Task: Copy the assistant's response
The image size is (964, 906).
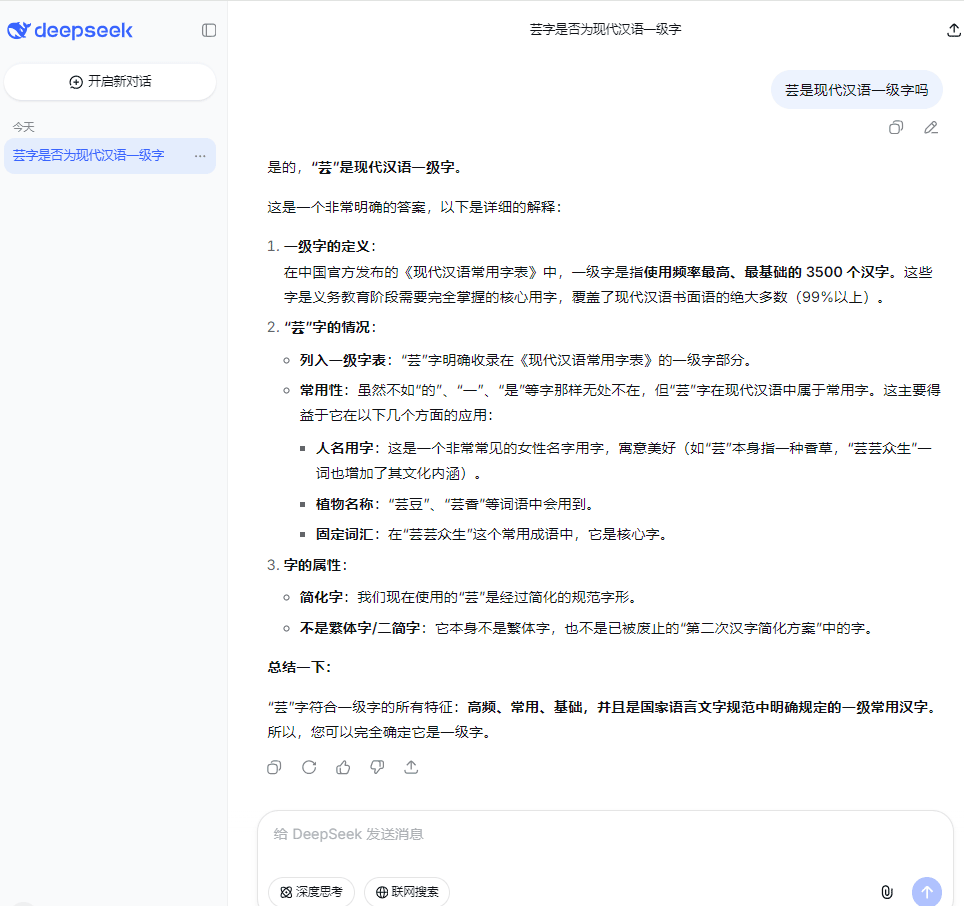Action: [274, 767]
